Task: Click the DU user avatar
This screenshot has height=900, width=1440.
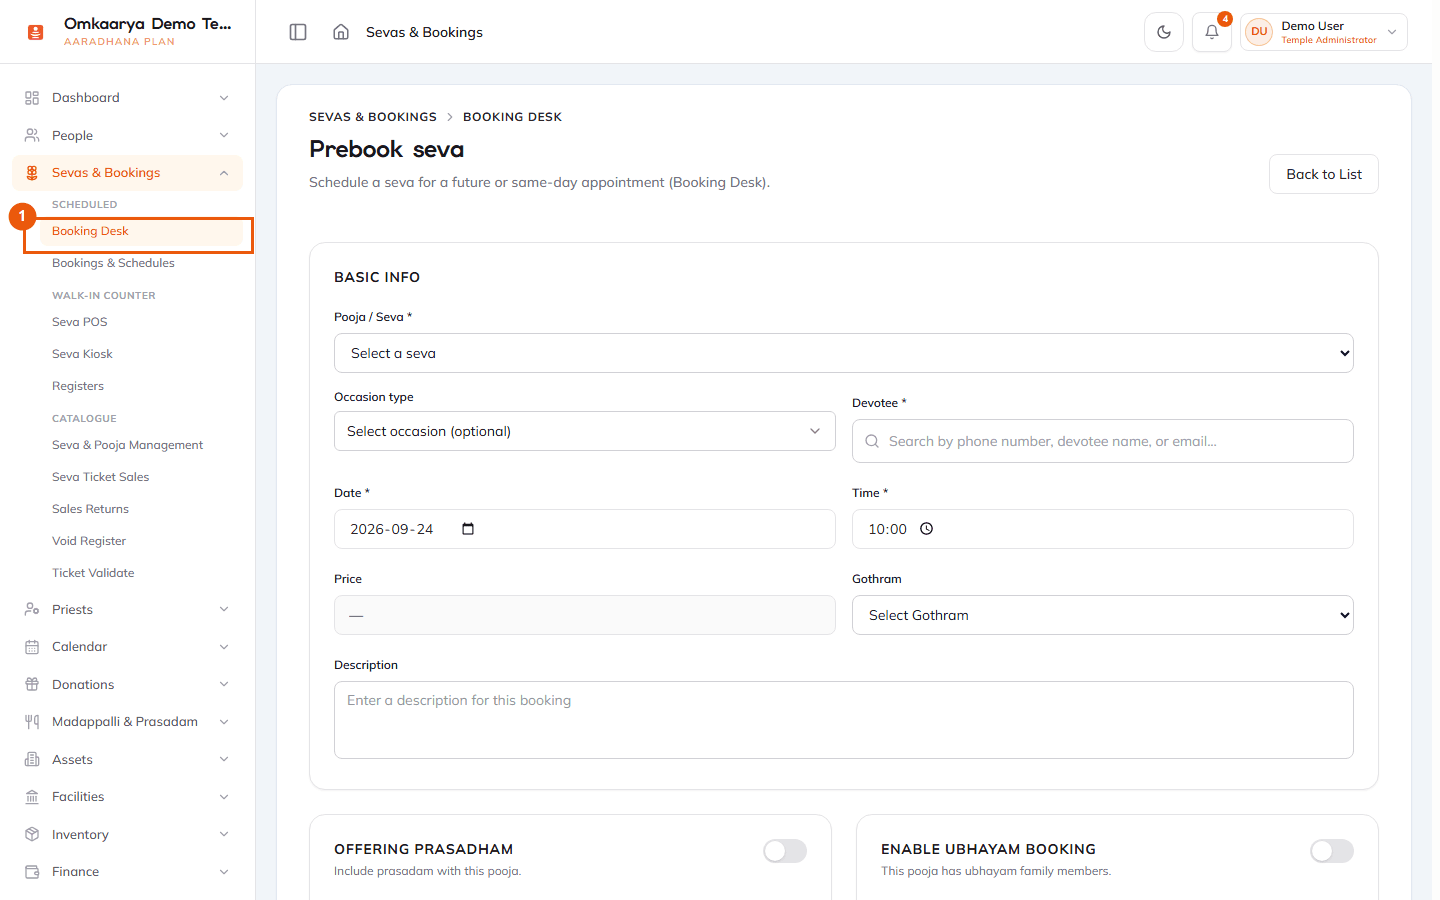Action: click(x=1259, y=32)
